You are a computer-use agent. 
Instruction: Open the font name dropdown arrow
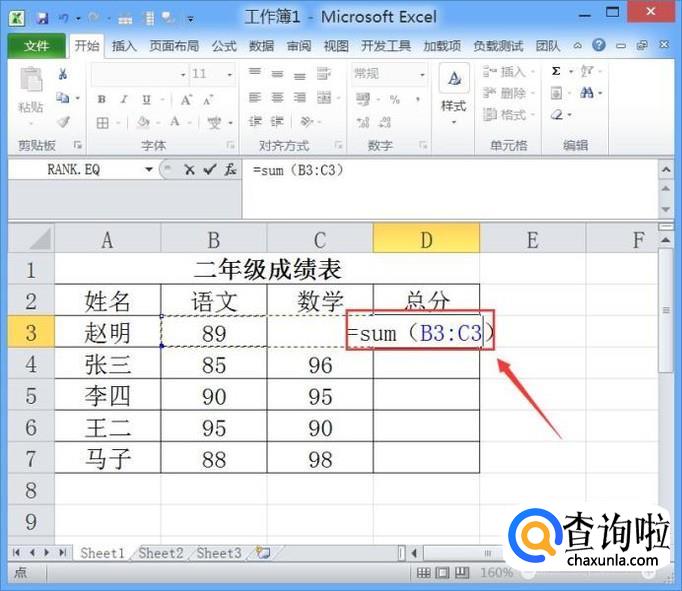tap(183, 75)
